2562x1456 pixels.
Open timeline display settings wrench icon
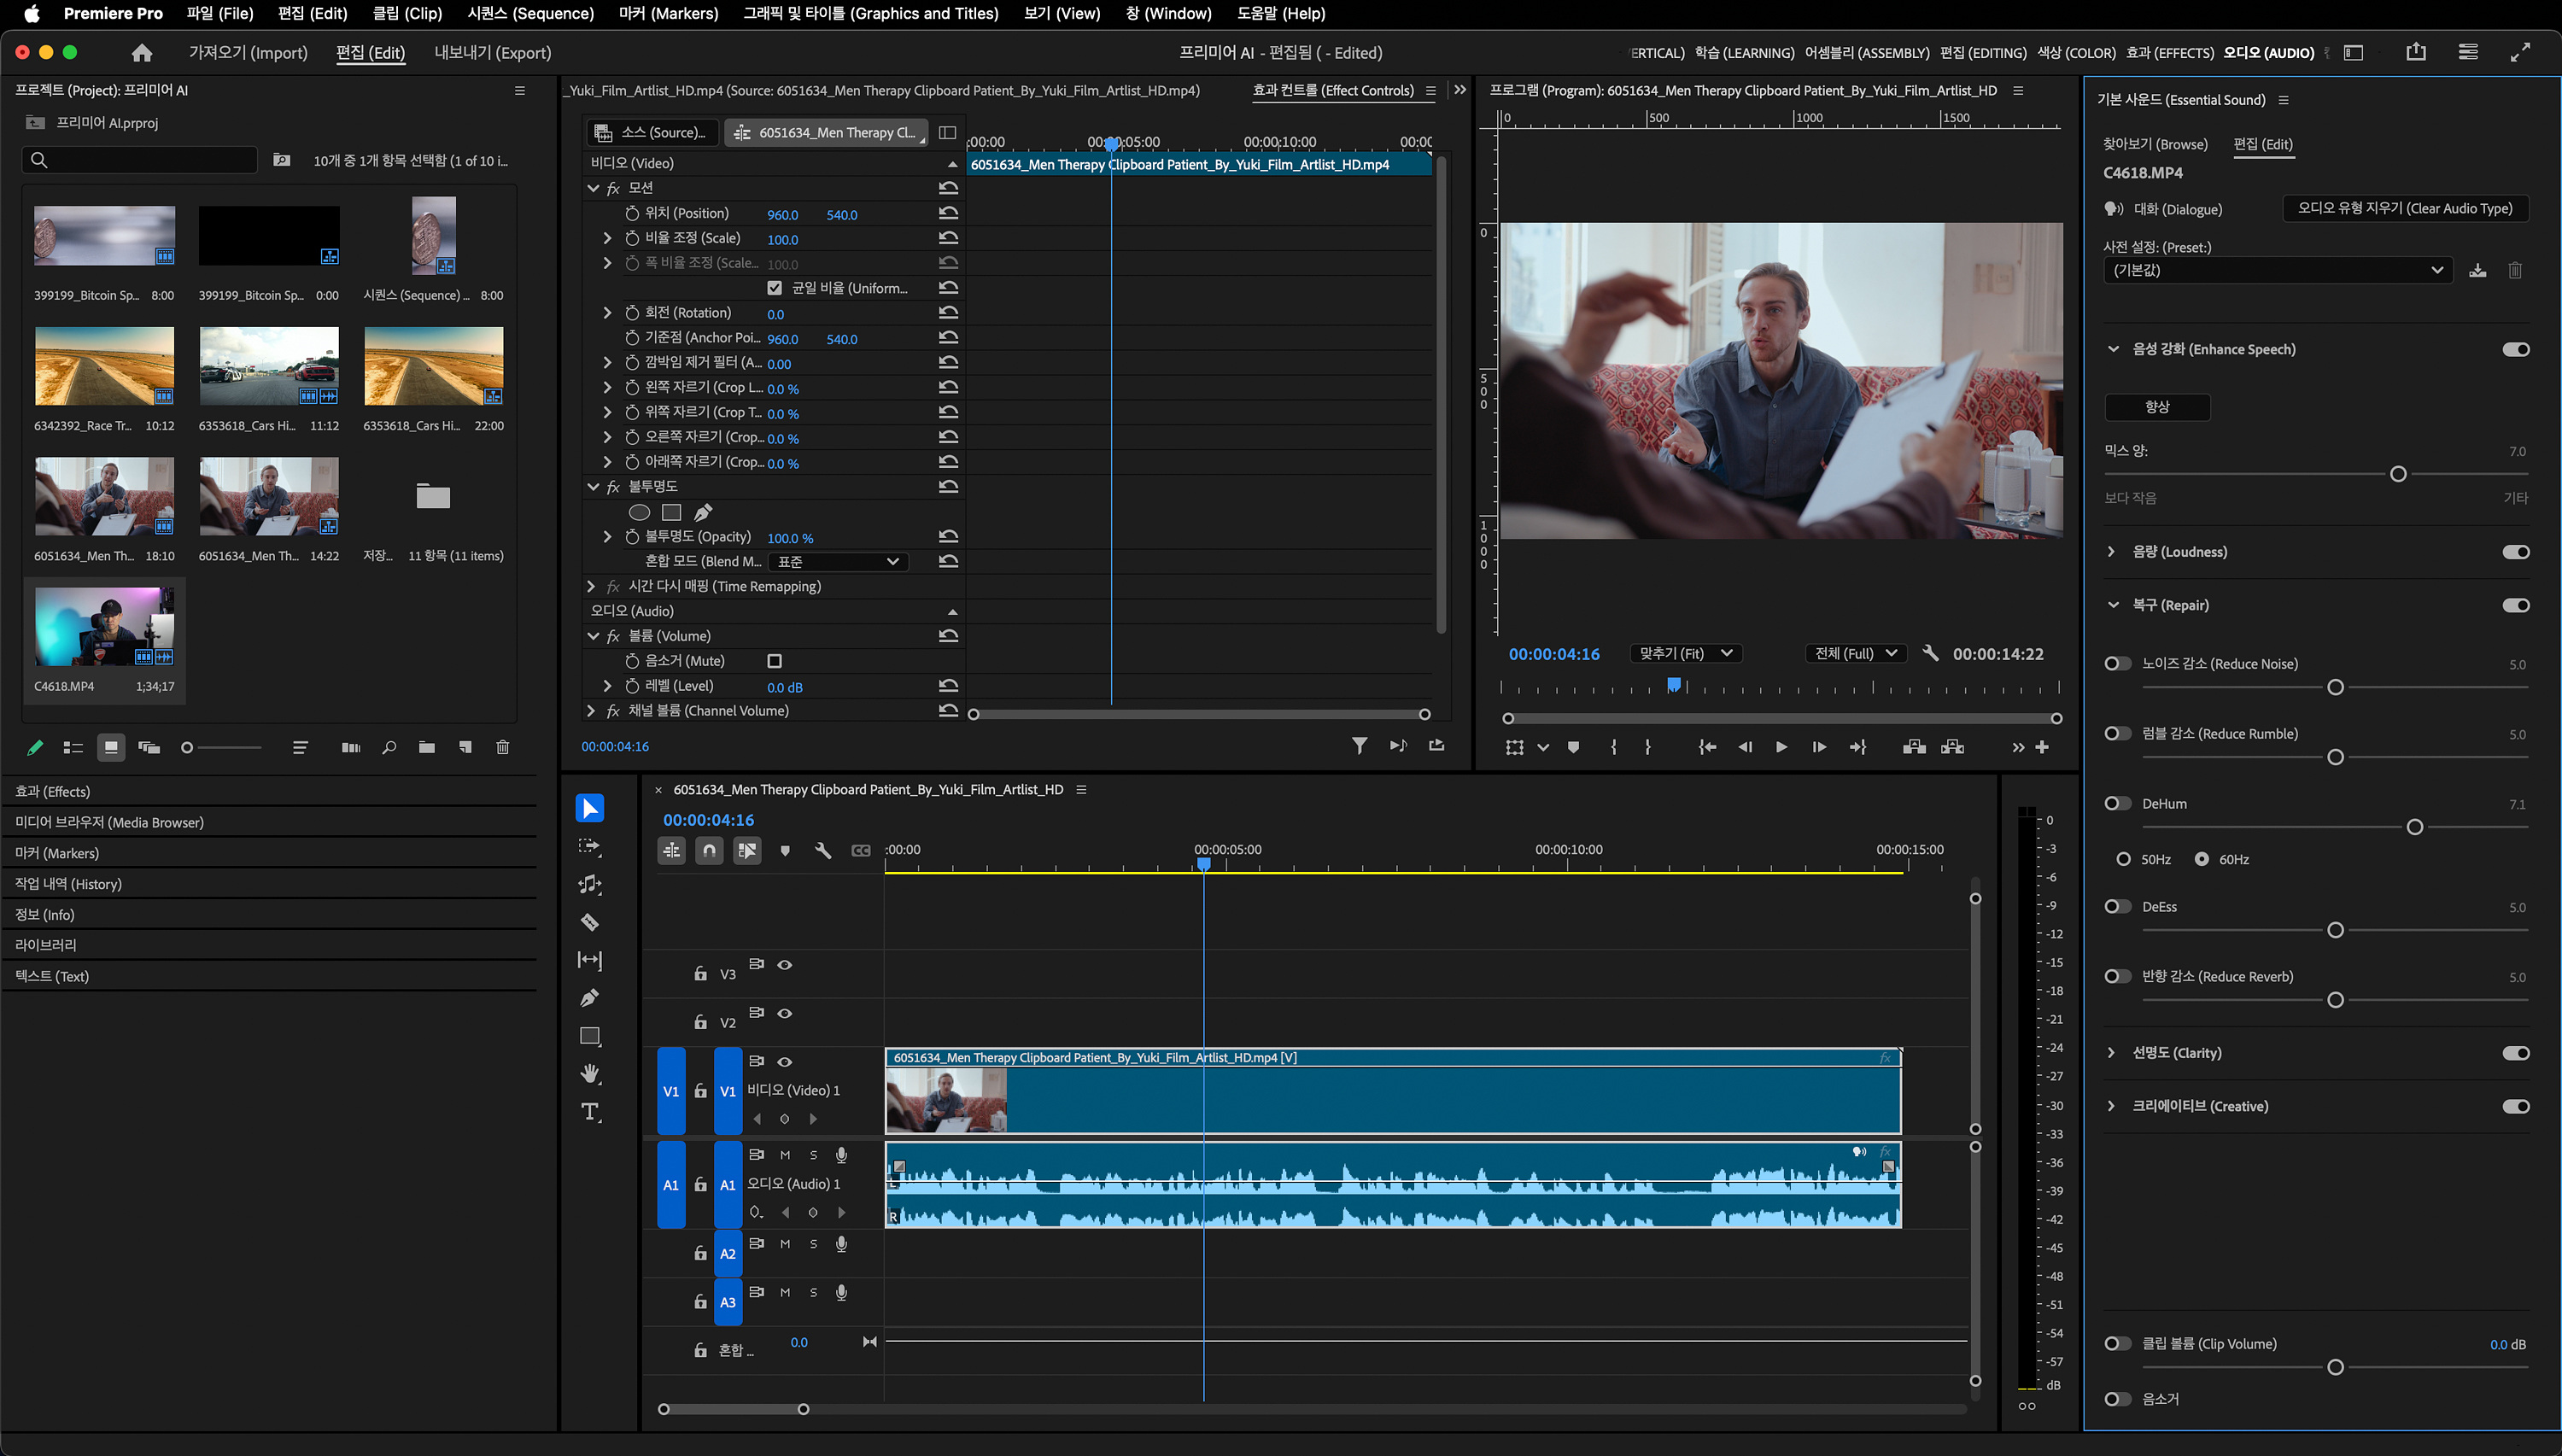pos(823,851)
